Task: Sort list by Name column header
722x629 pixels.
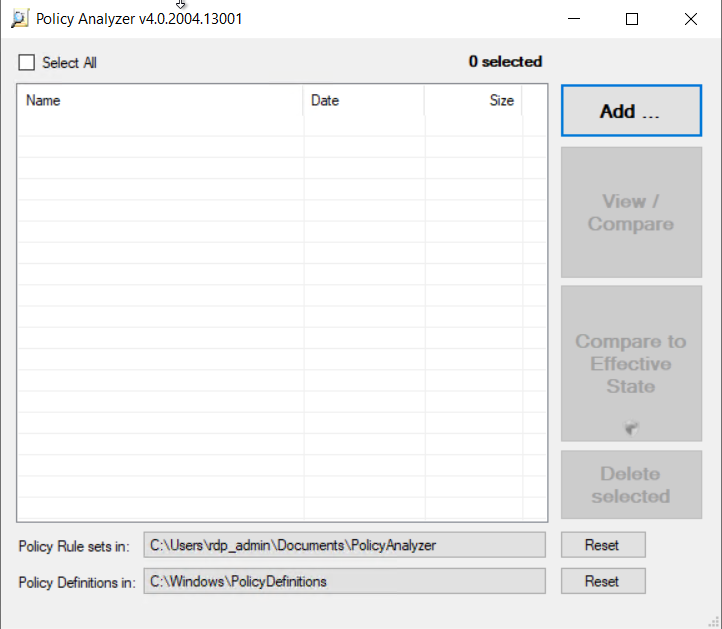Action: (x=160, y=100)
